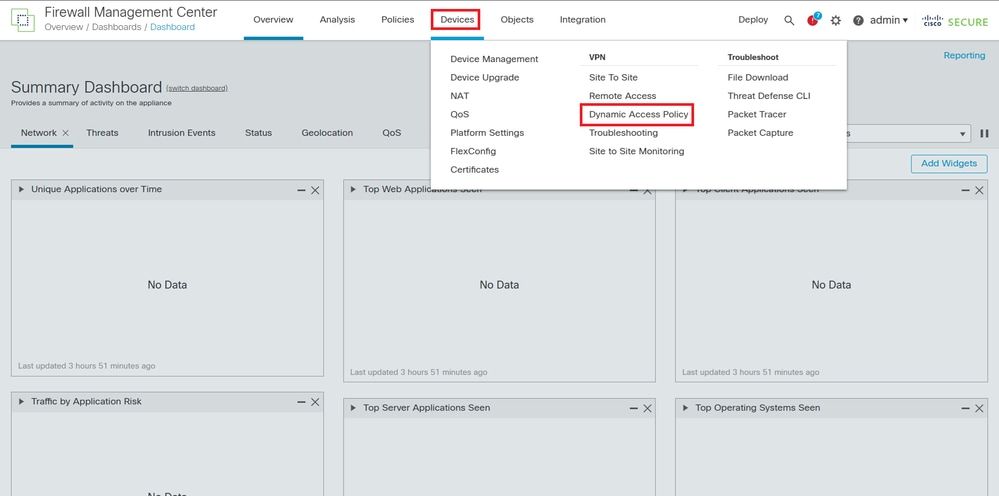Image resolution: width=999 pixels, height=496 pixels.
Task: Close the Traffic by Application Risk widget
Action: point(315,402)
